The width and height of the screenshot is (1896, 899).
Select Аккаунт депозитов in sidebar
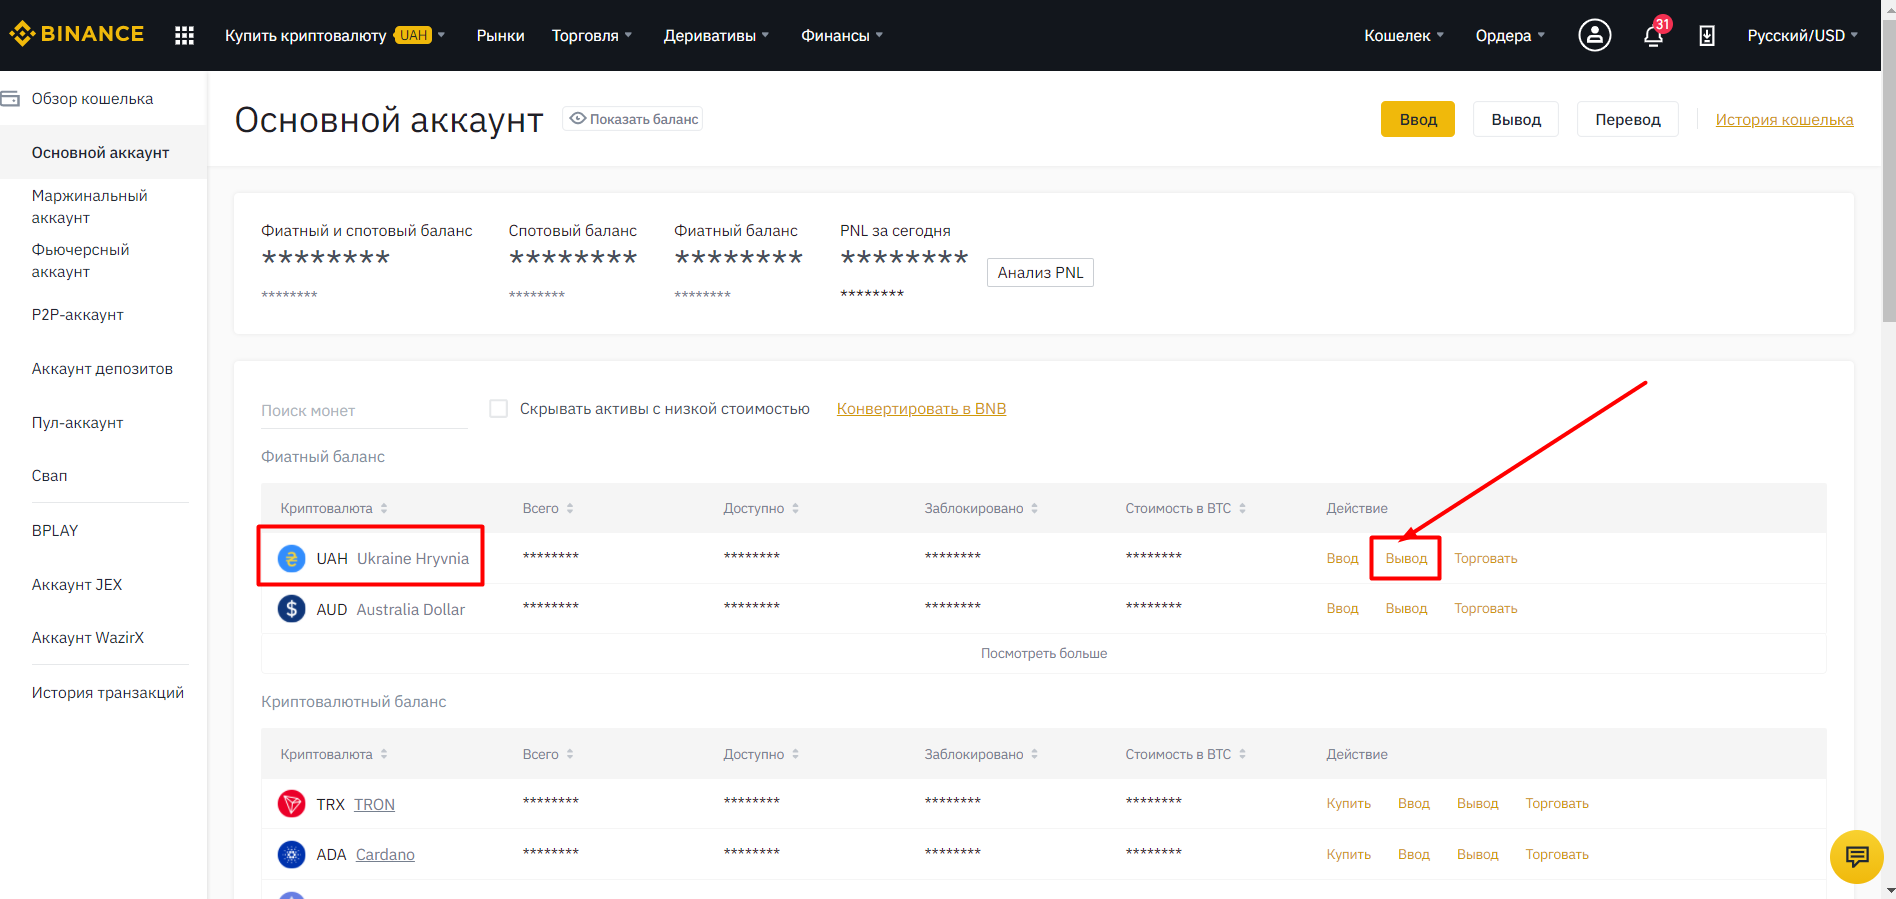click(102, 368)
